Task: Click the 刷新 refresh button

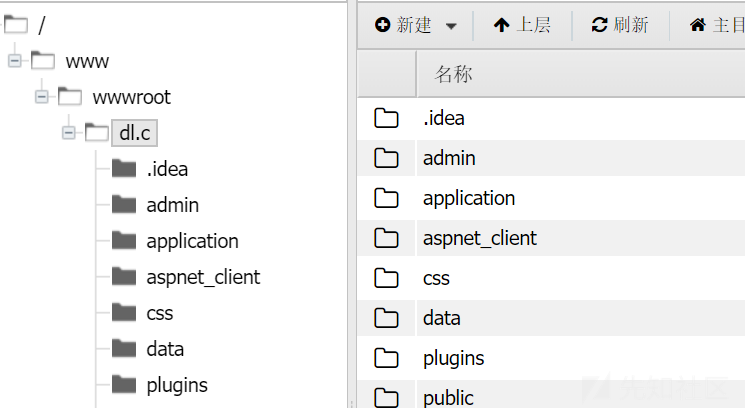Action: pyautogui.click(x=620, y=25)
